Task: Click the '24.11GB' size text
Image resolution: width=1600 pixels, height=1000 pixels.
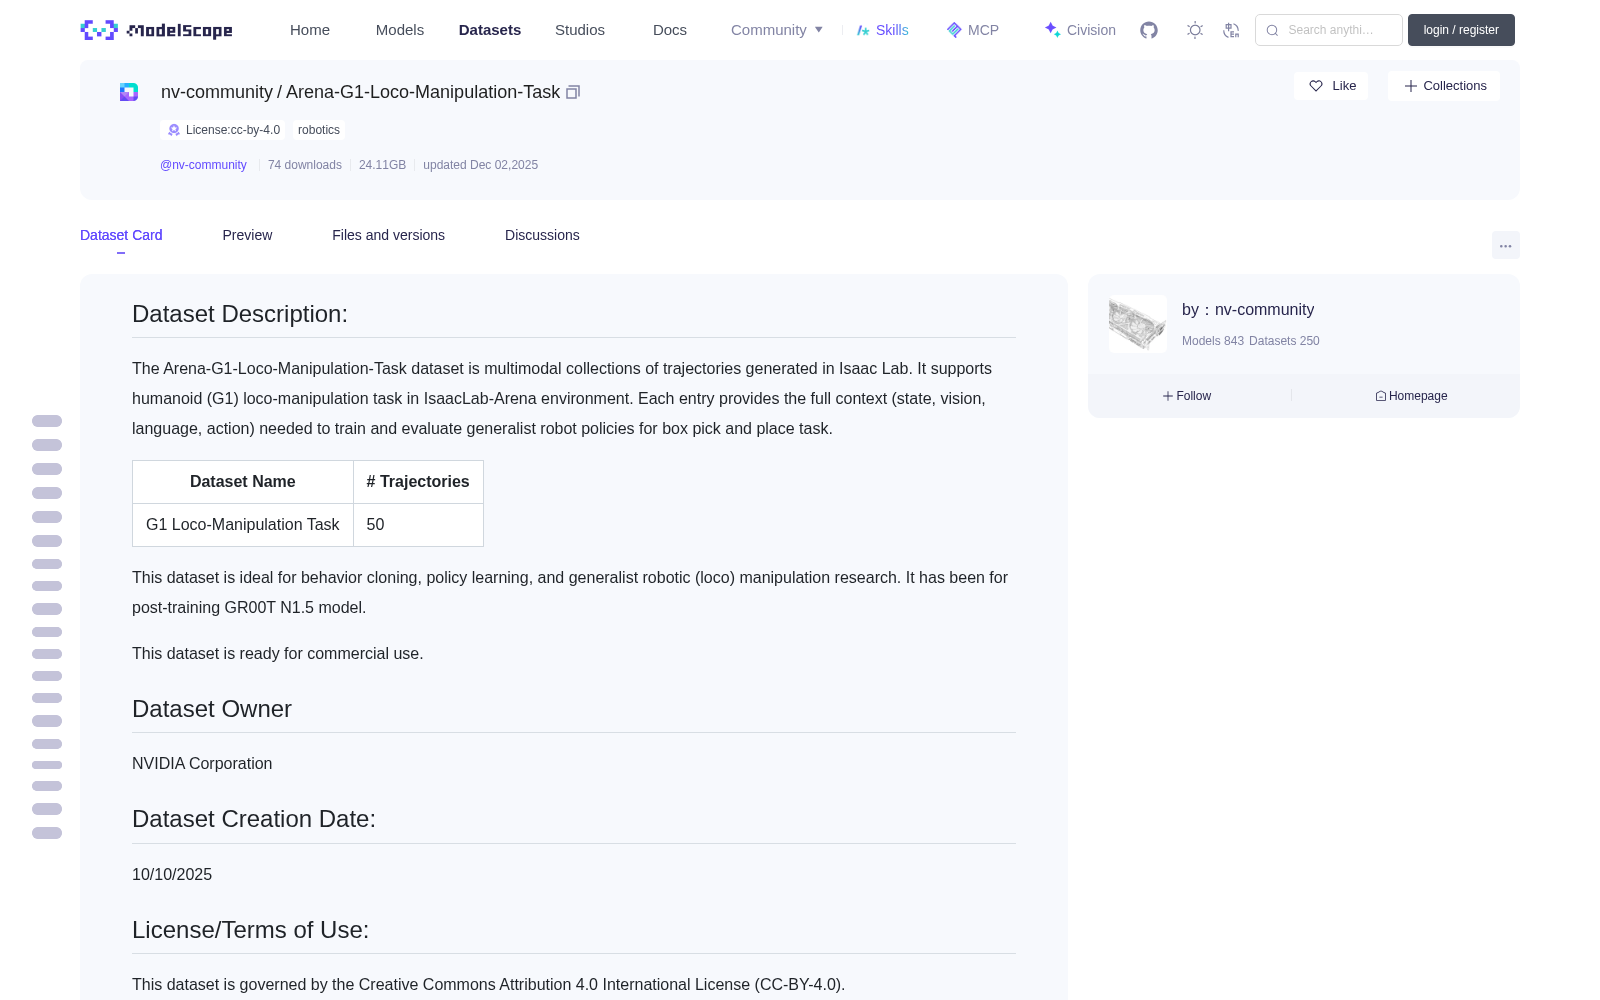Action: pos(382,165)
